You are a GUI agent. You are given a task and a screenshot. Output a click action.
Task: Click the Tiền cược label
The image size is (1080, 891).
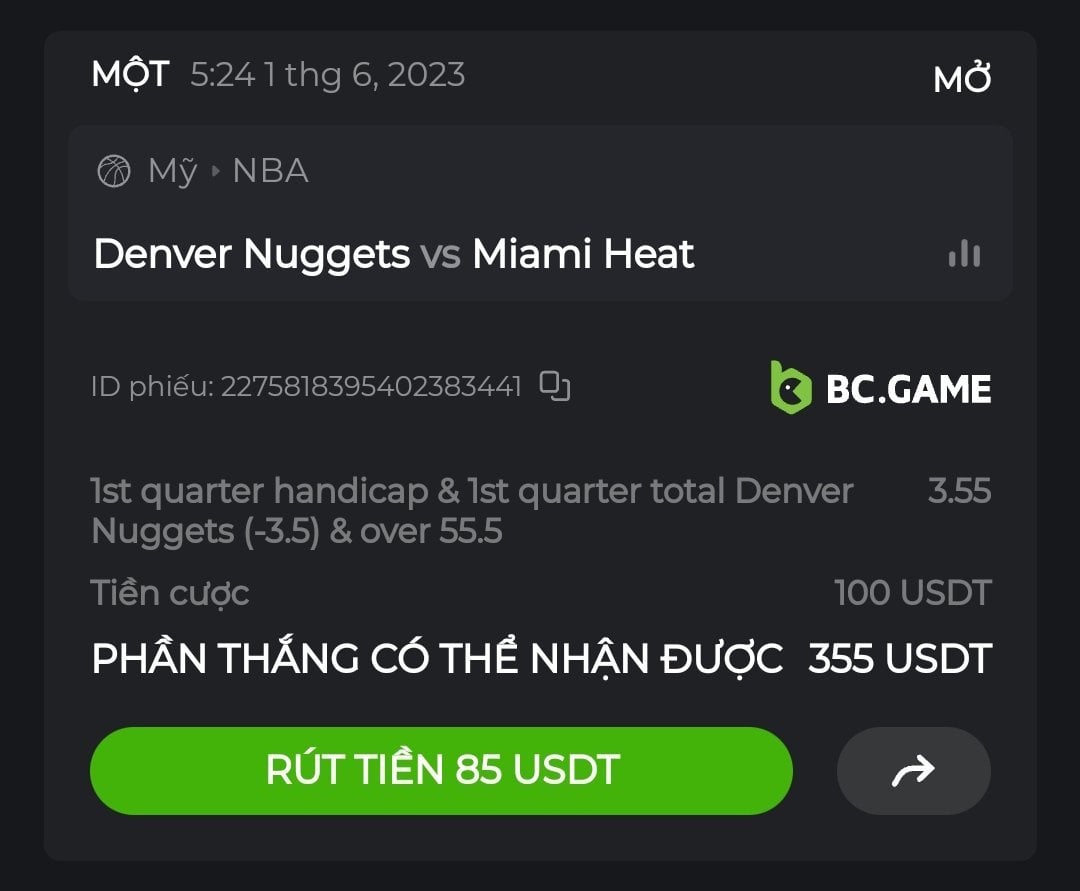[x=170, y=594]
